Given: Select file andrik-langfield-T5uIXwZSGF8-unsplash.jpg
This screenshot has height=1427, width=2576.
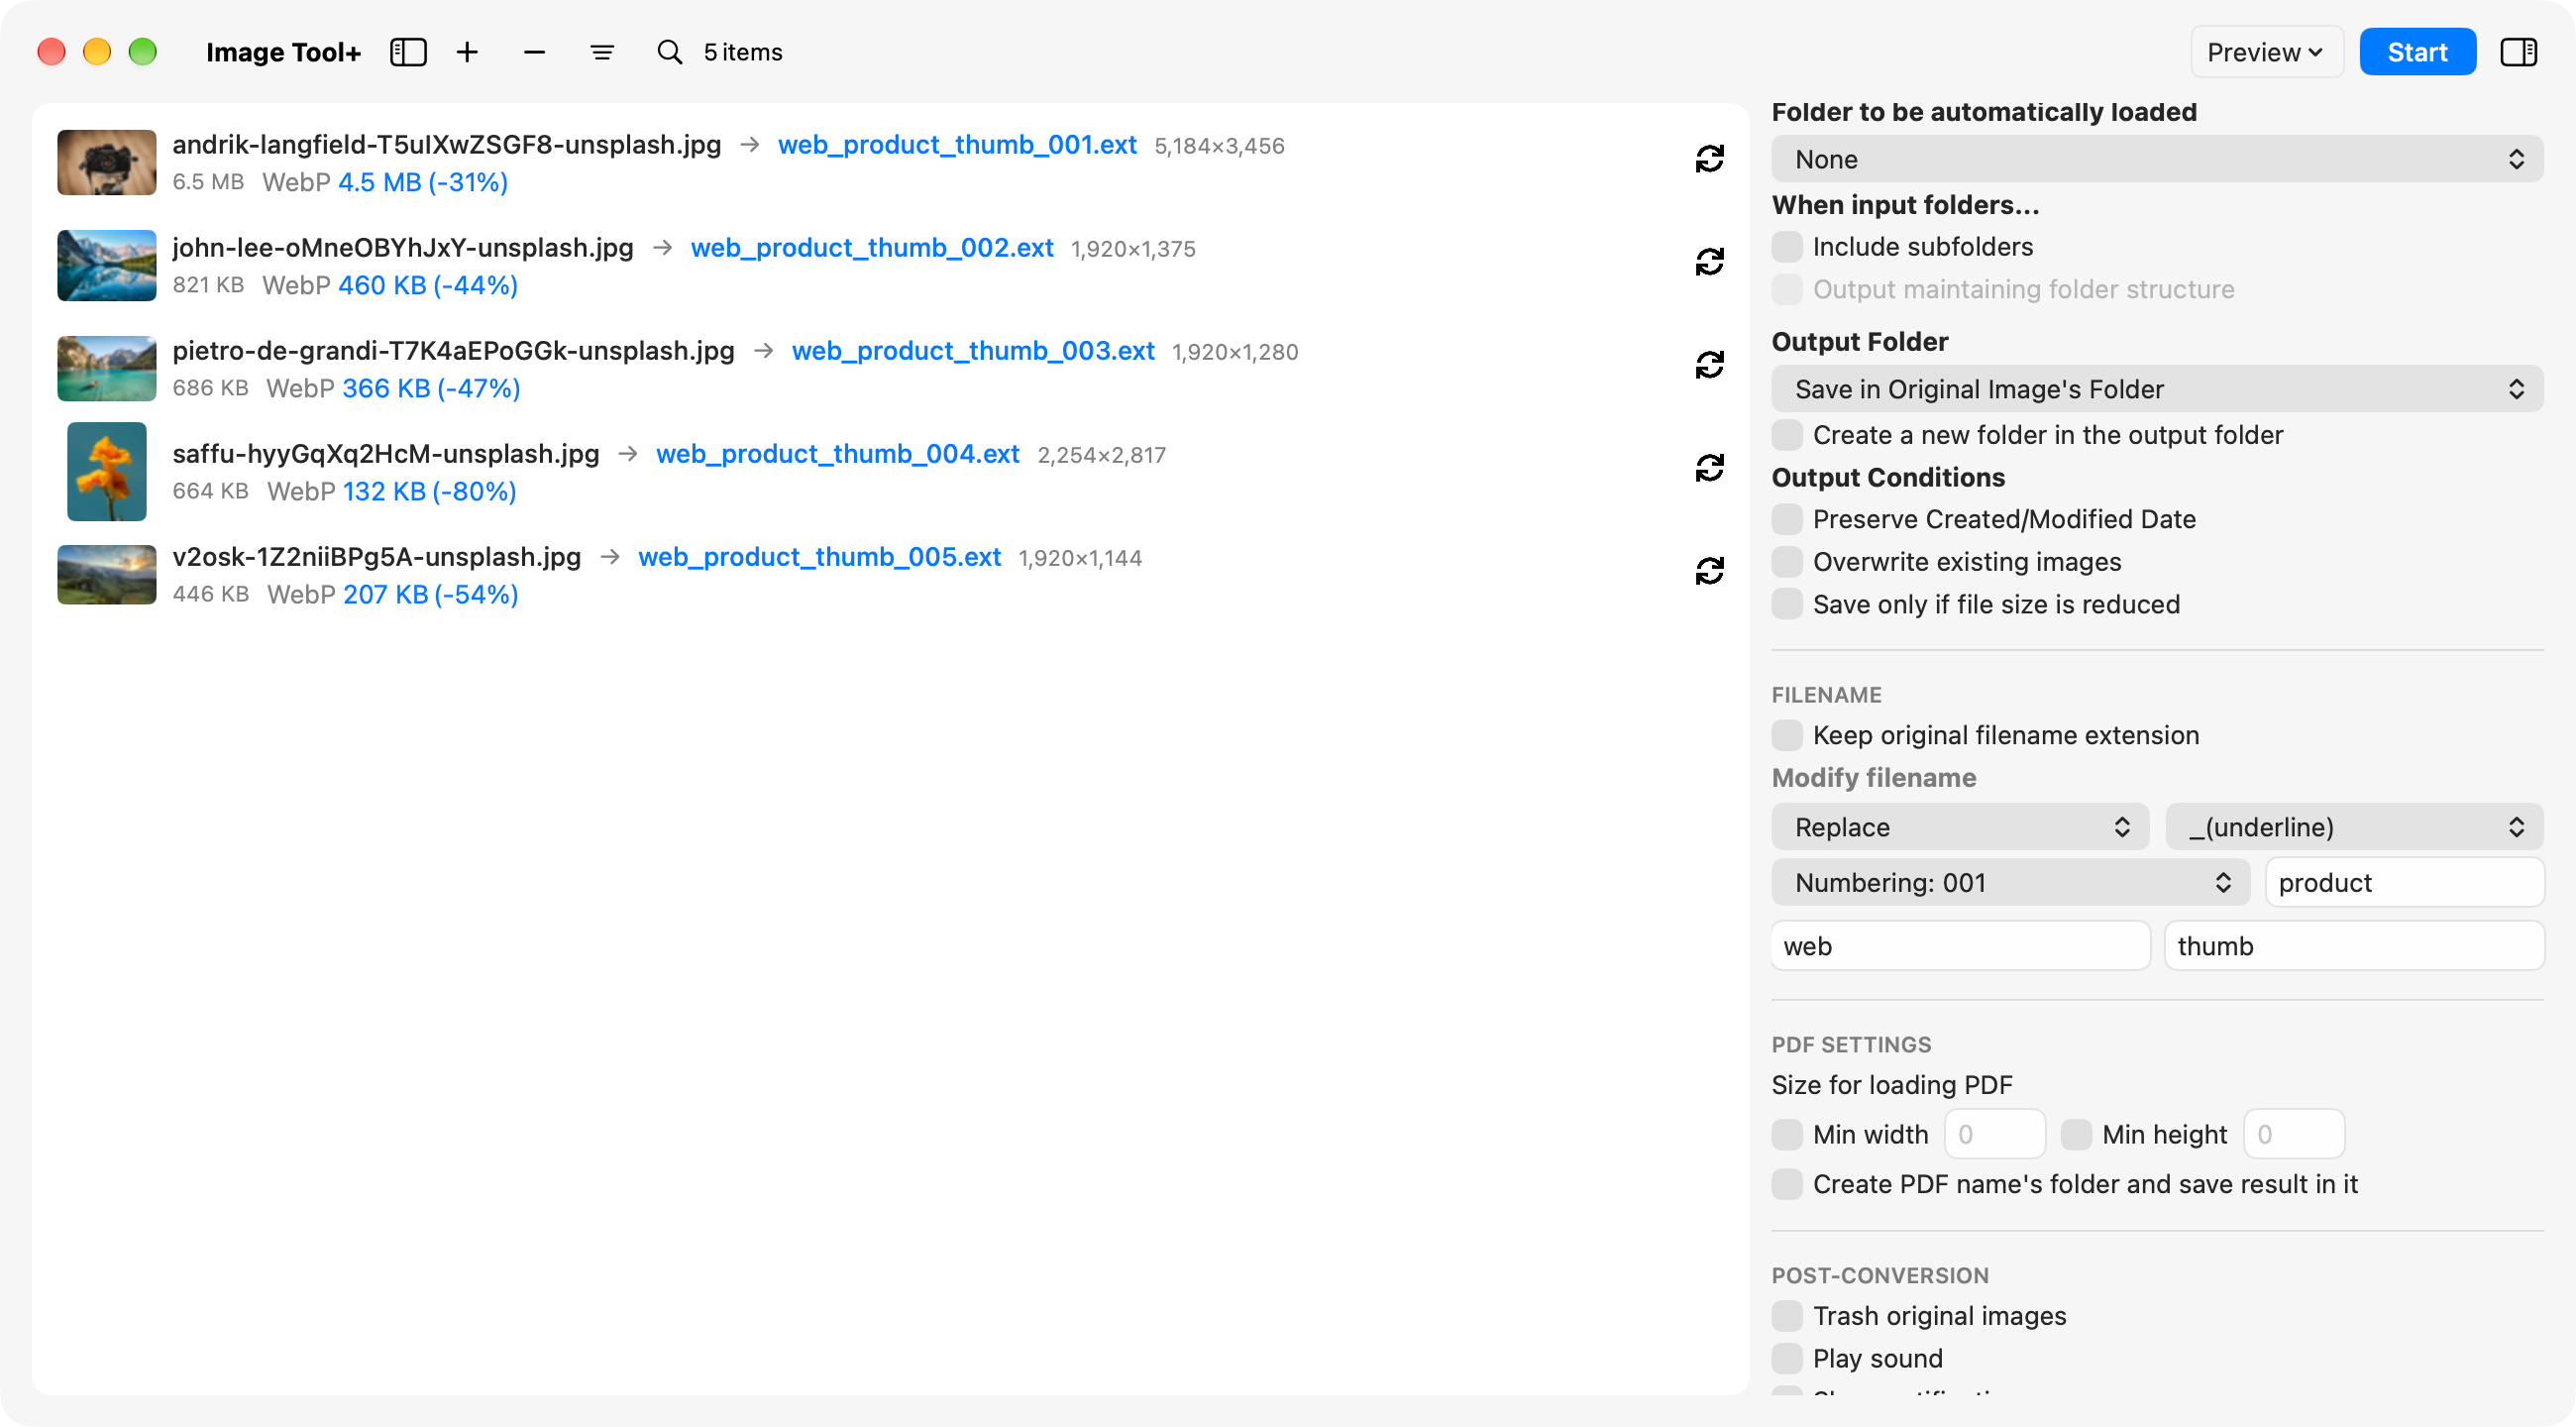Looking at the screenshot, I should (447, 145).
